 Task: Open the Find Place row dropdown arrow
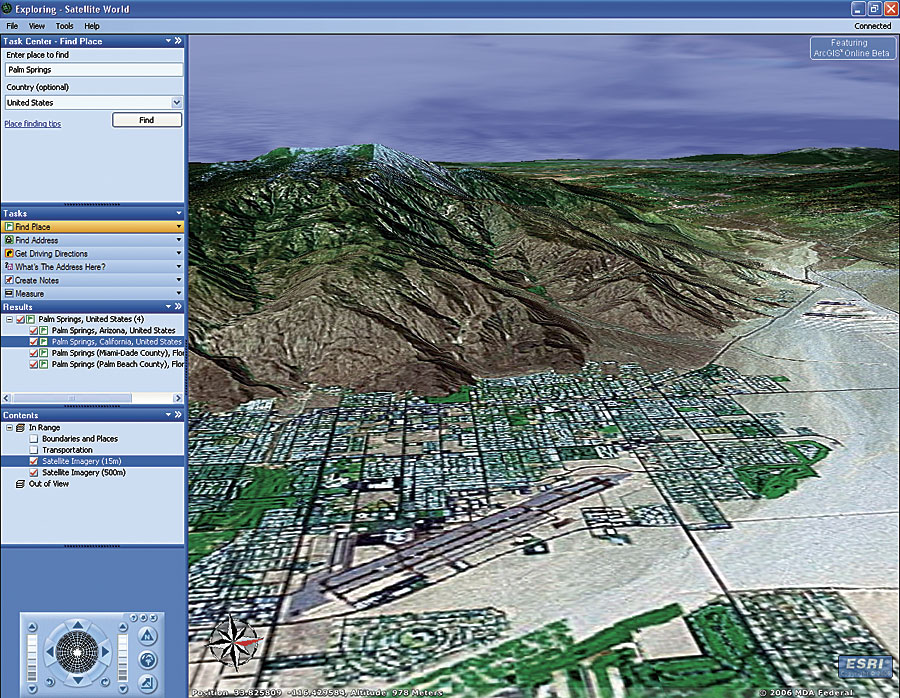tap(179, 227)
